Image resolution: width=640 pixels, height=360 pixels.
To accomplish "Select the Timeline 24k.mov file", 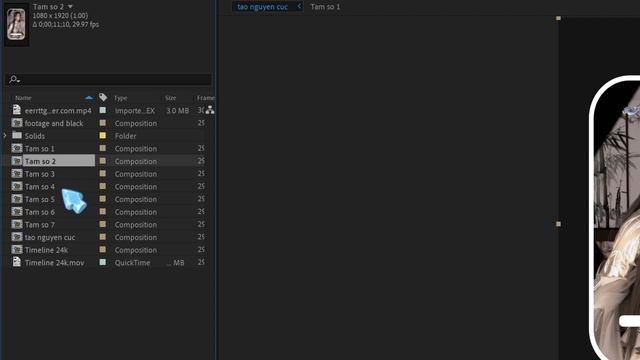I will tap(54, 262).
